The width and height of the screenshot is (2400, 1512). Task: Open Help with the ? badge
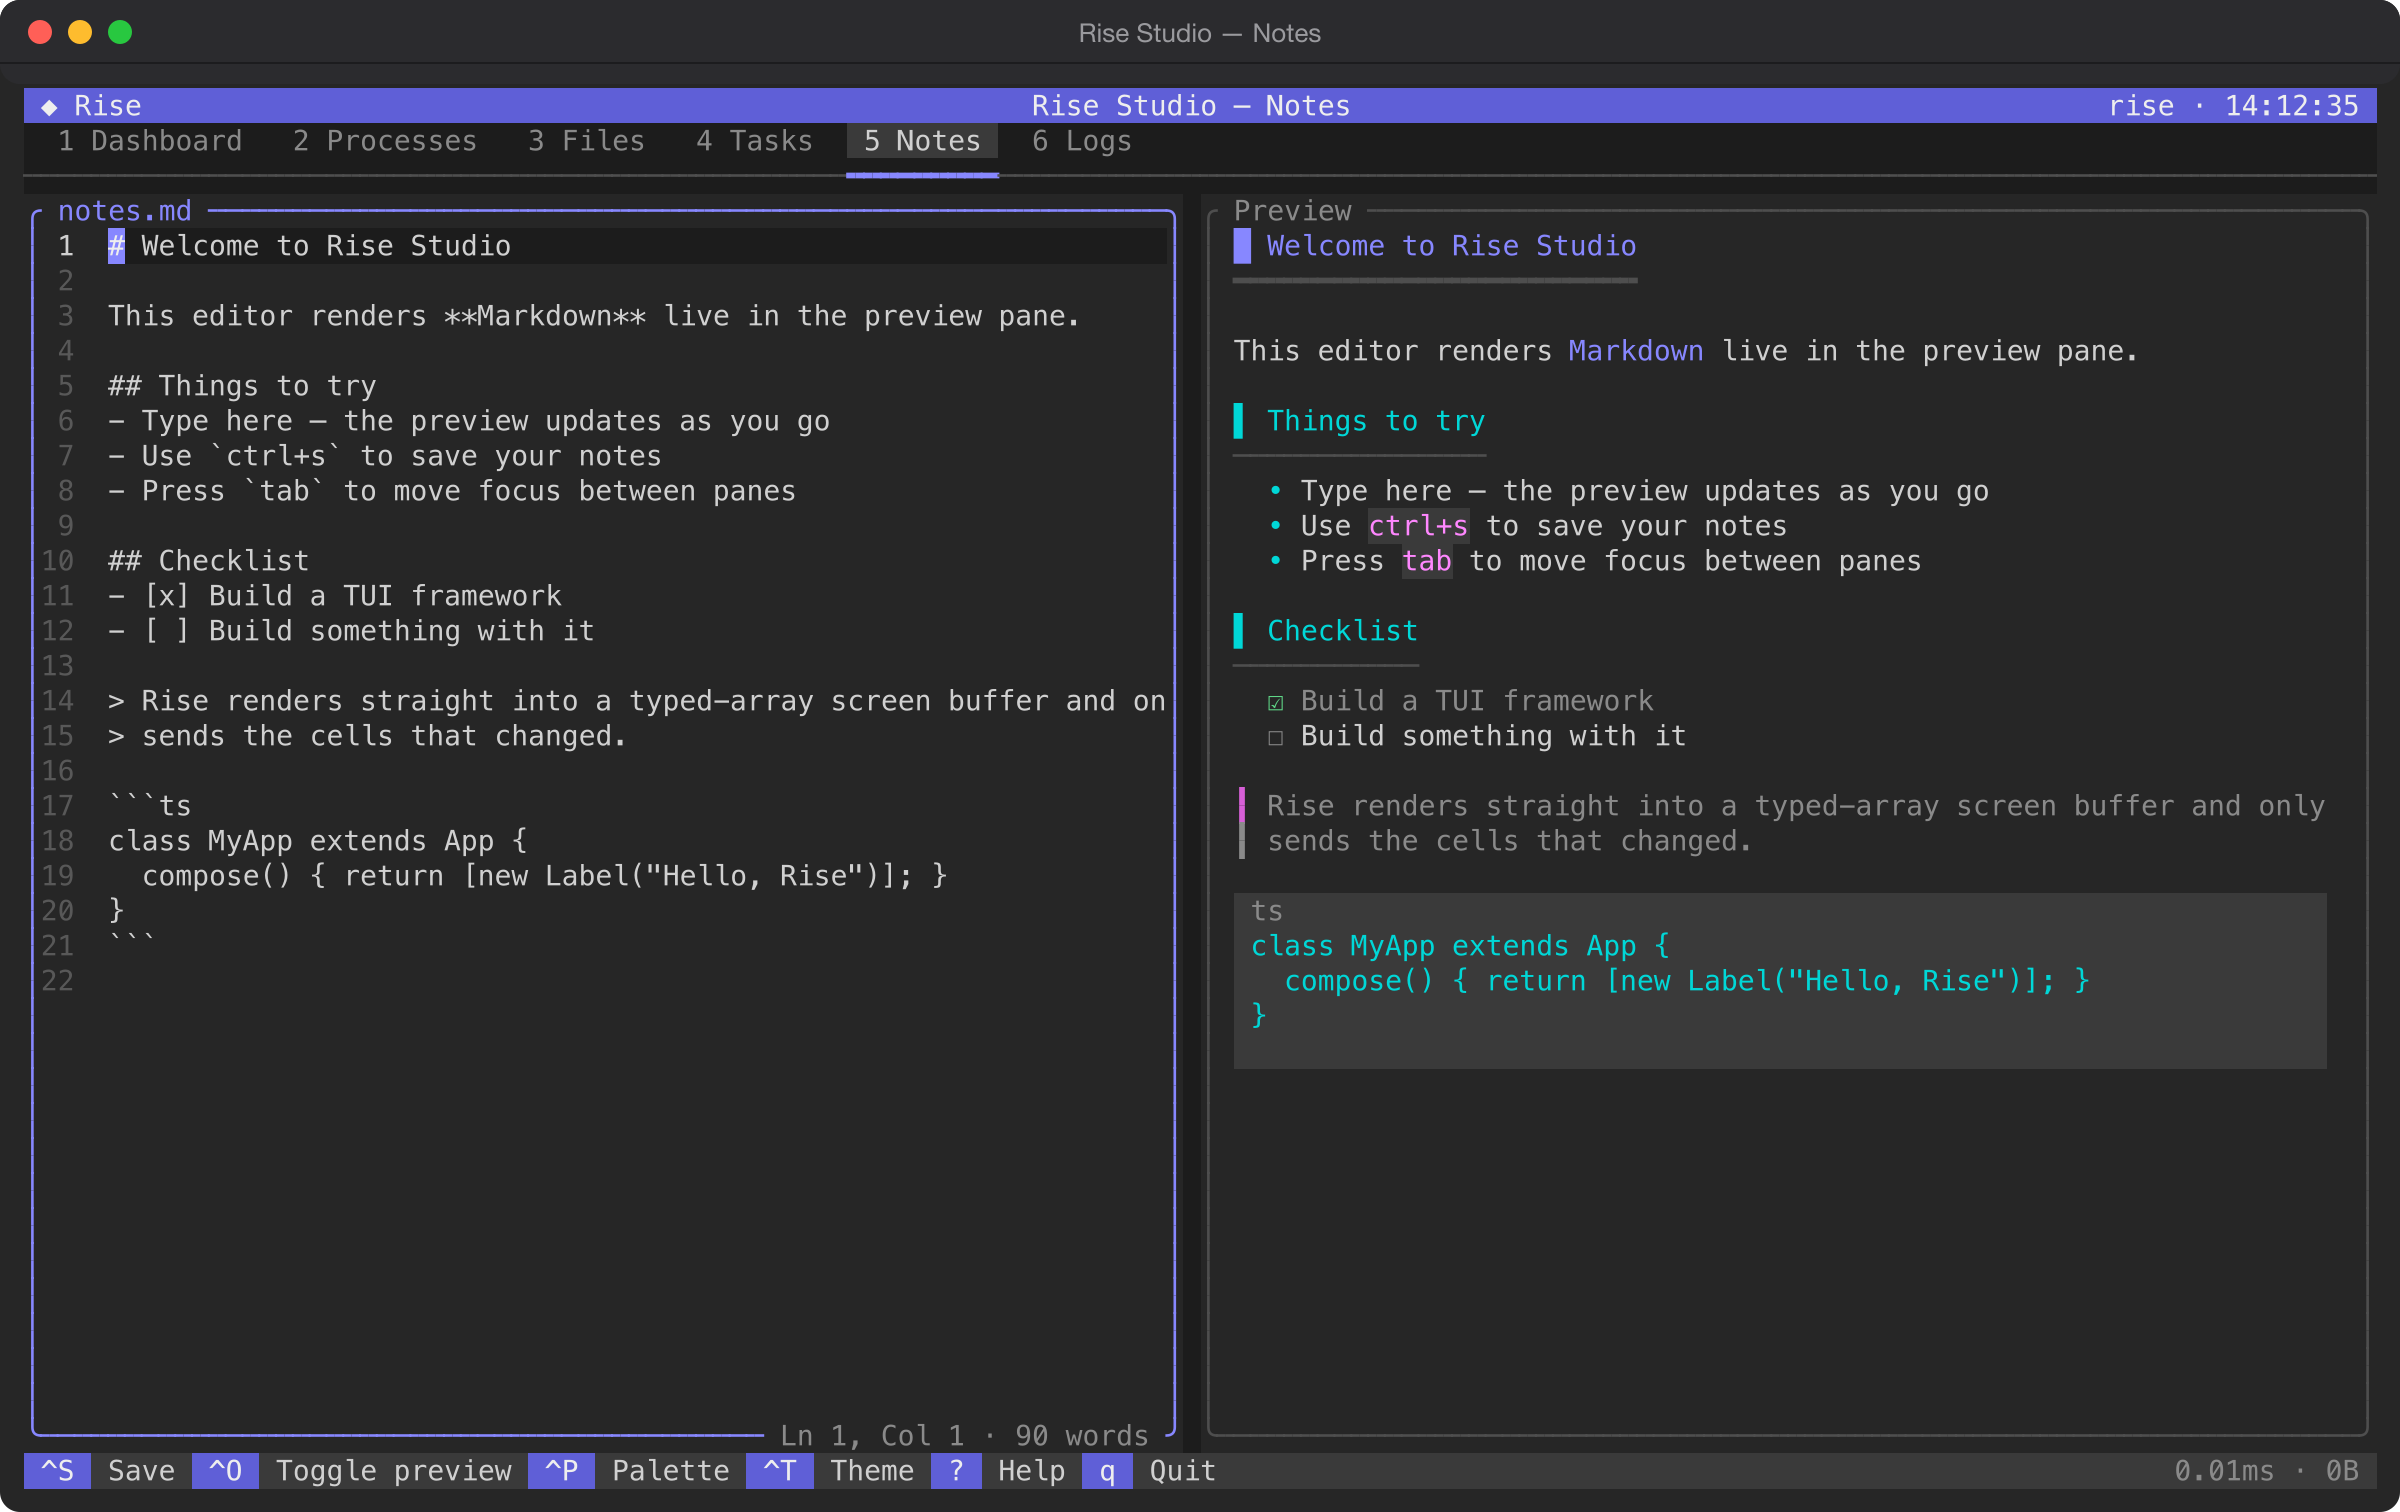click(x=956, y=1471)
